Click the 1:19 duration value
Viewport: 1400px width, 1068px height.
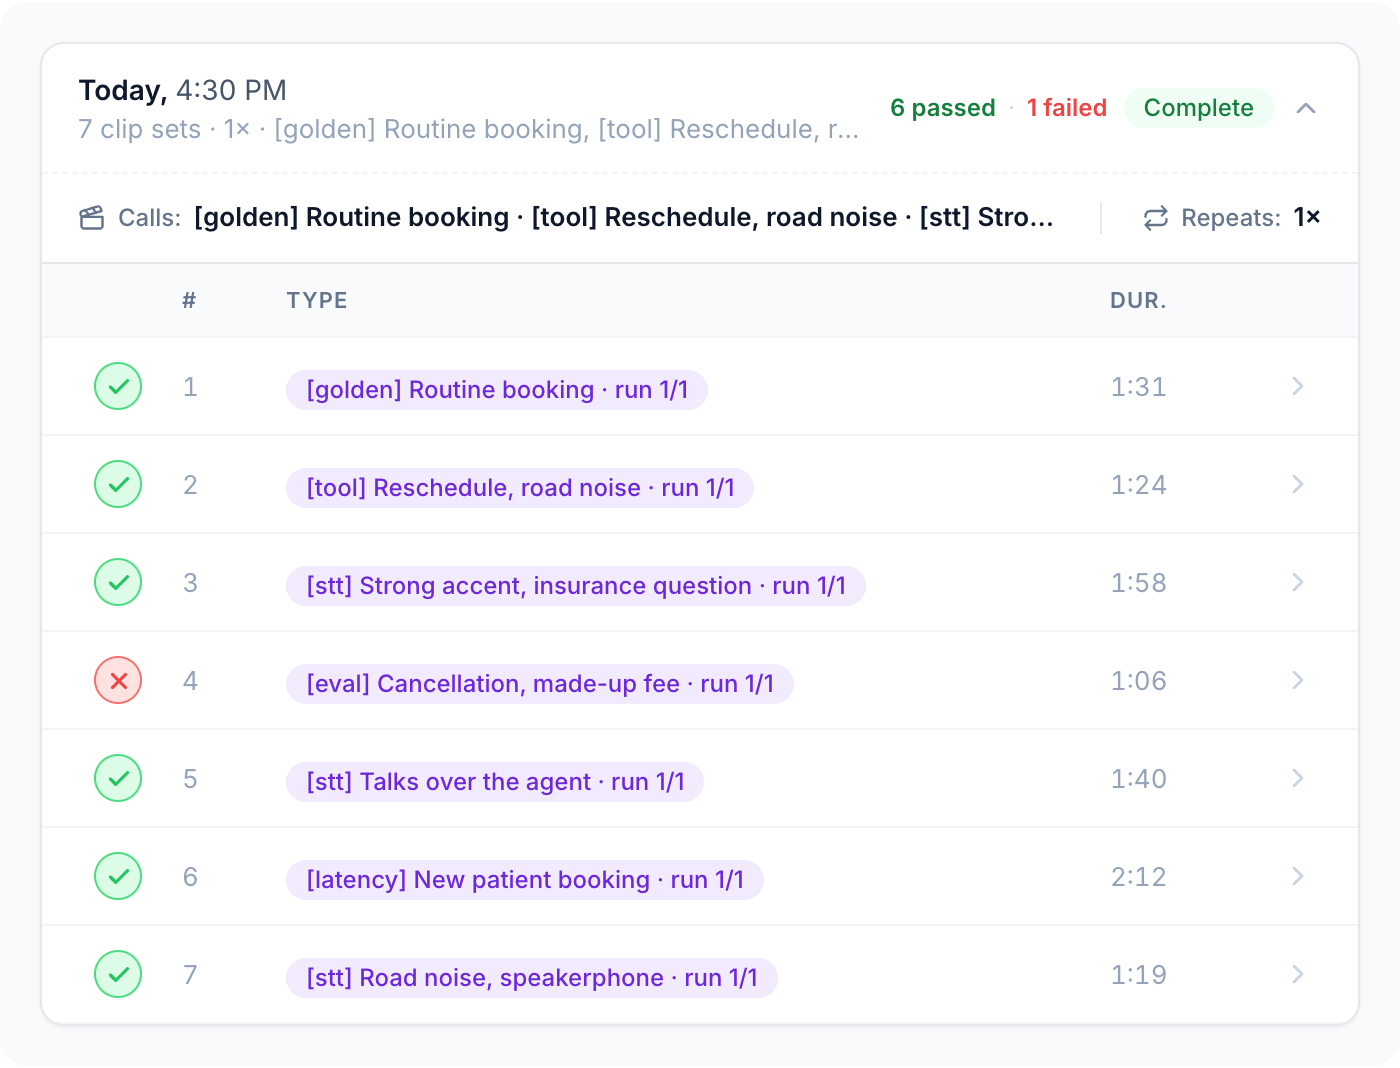[1139, 975]
